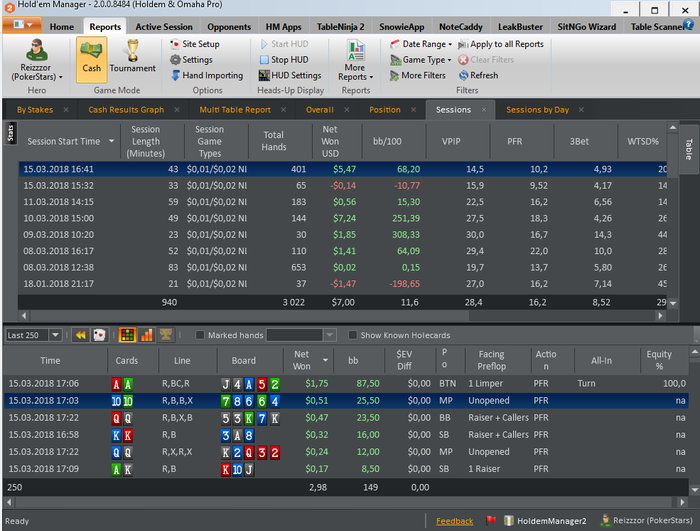Click the hand replayer cards icon
This screenshot has width=700, height=531.
point(99,335)
